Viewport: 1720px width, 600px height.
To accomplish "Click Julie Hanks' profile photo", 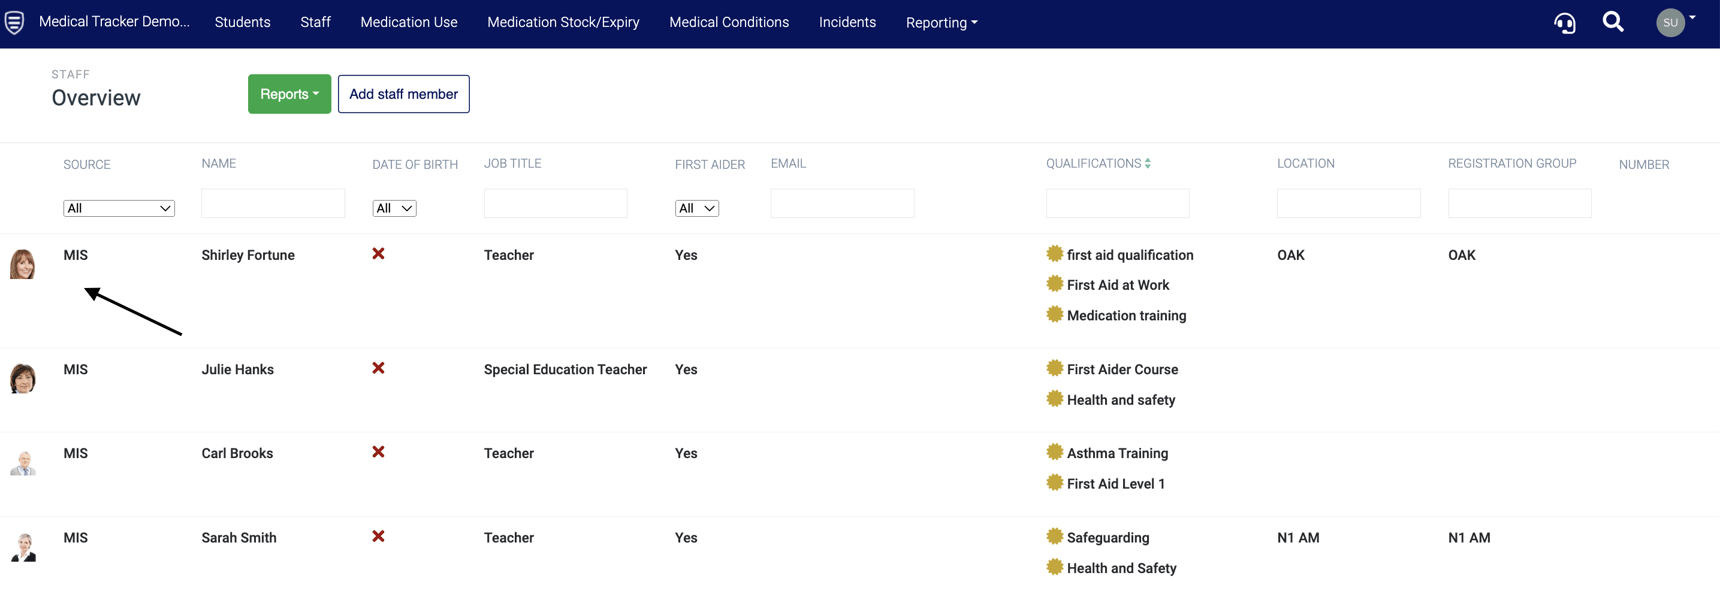I will [x=23, y=378].
